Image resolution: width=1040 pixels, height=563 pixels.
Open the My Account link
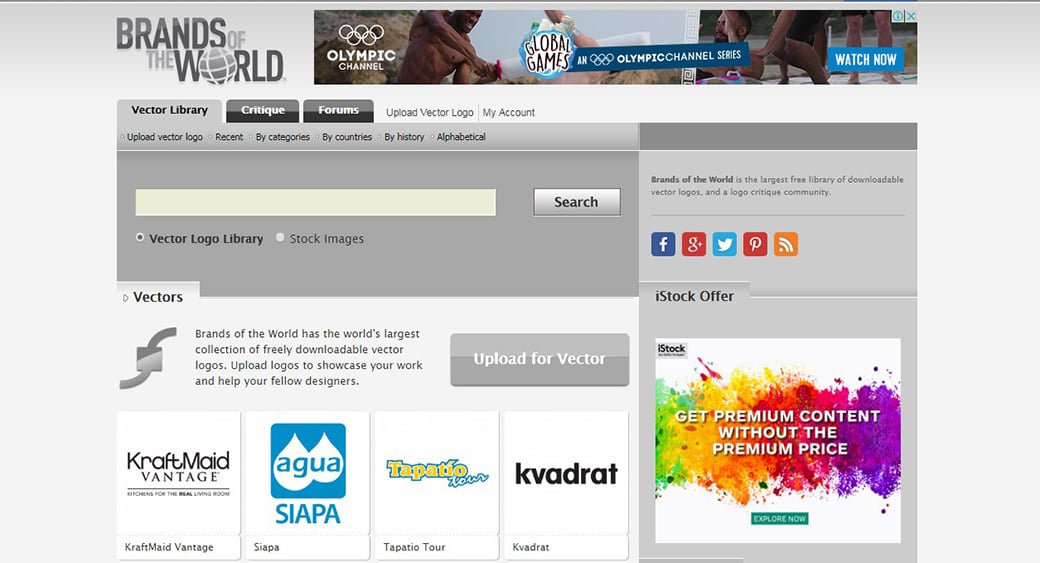pyautogui.click(x=509, y=113)
